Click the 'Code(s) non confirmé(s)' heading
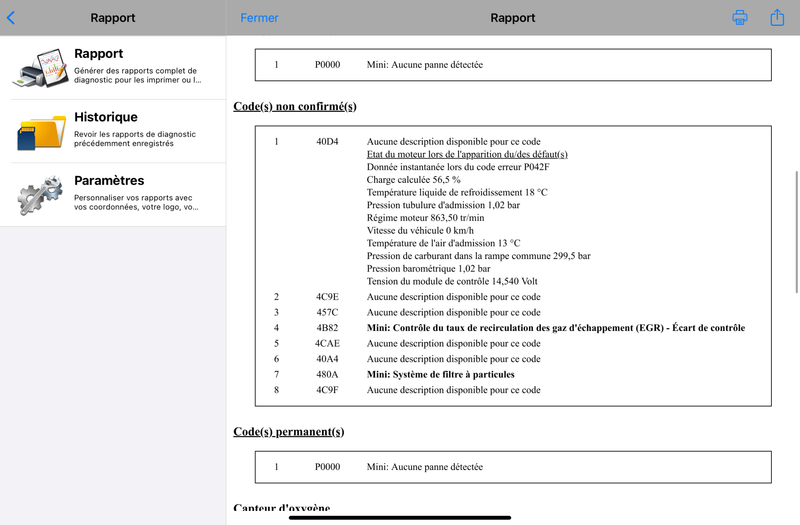This screenshot has height=525, width=800. tap(295, 107)
